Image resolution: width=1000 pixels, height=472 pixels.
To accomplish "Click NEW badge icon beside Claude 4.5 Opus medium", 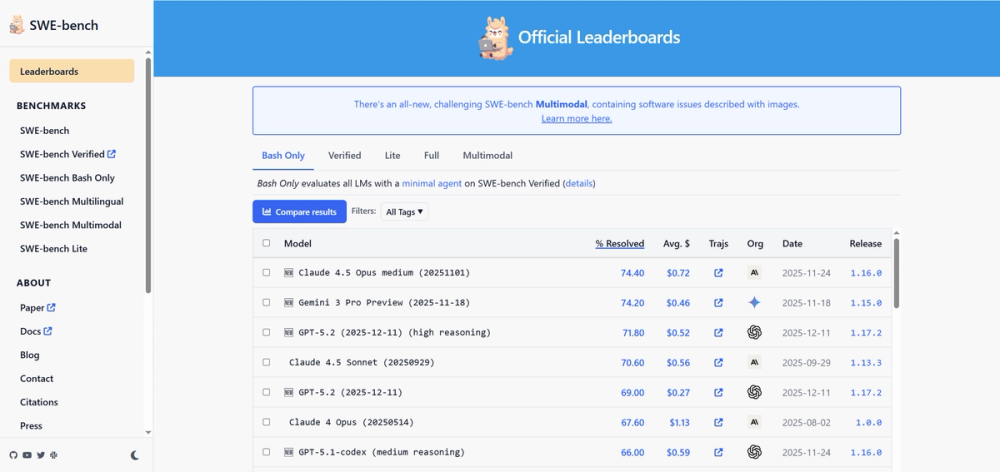I will (289, 273).
